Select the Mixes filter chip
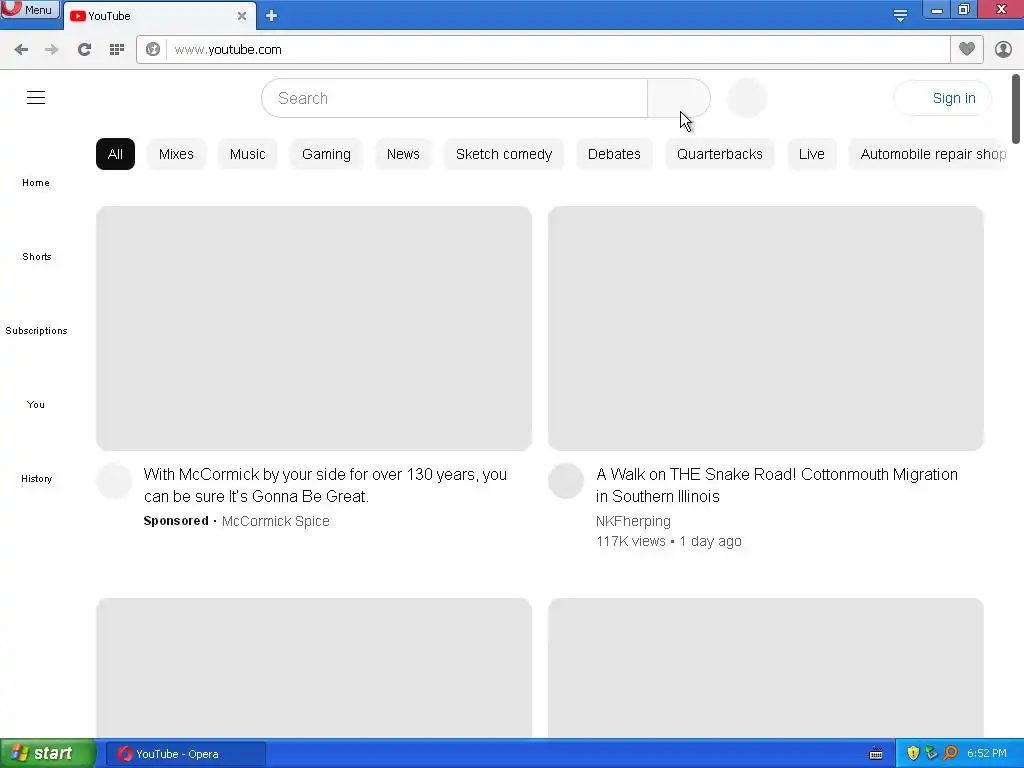 (176, 154)
